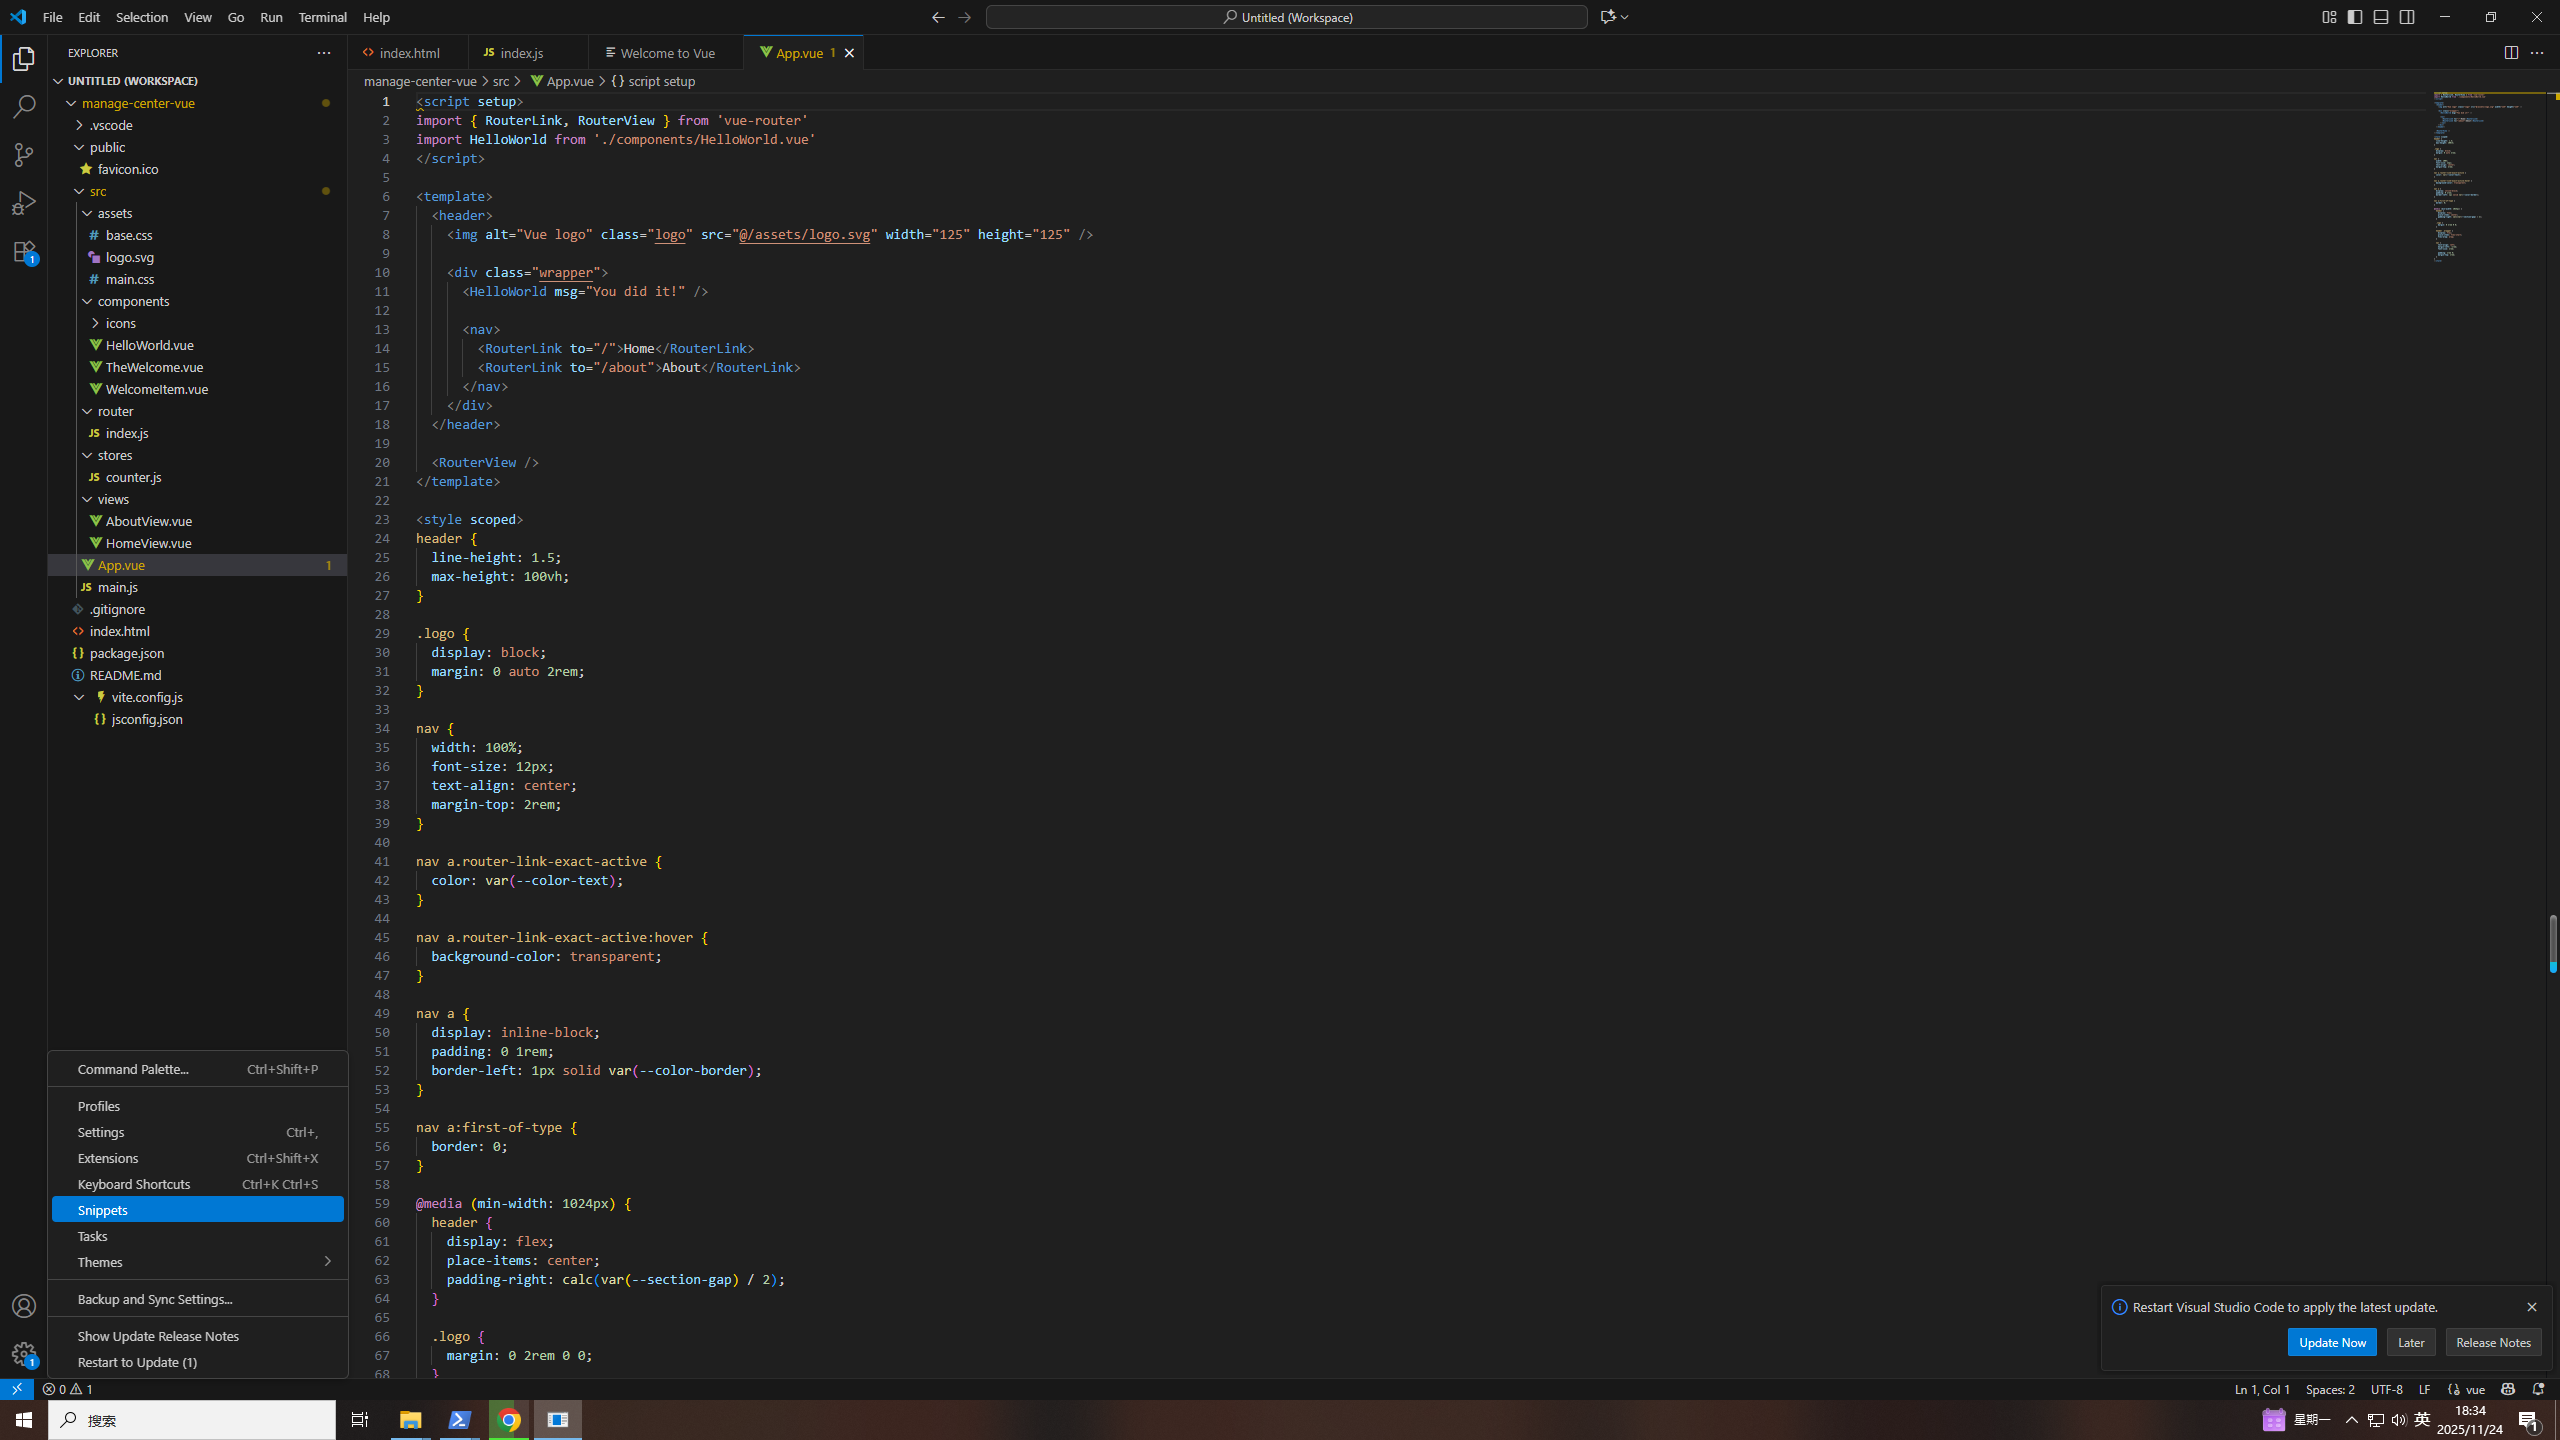Viewport: 2560px width, 1440px height.
Task: Toggle the Secondary Side Bar layout icon
Action: [x=2407, y=17]
